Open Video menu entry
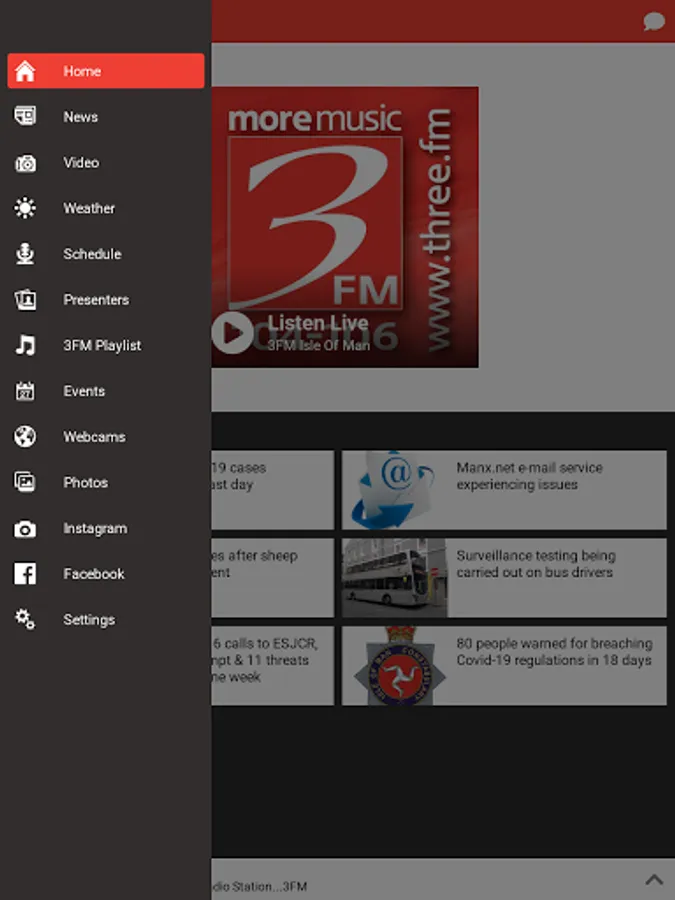The image size is (675, 900). click(106, 162)
